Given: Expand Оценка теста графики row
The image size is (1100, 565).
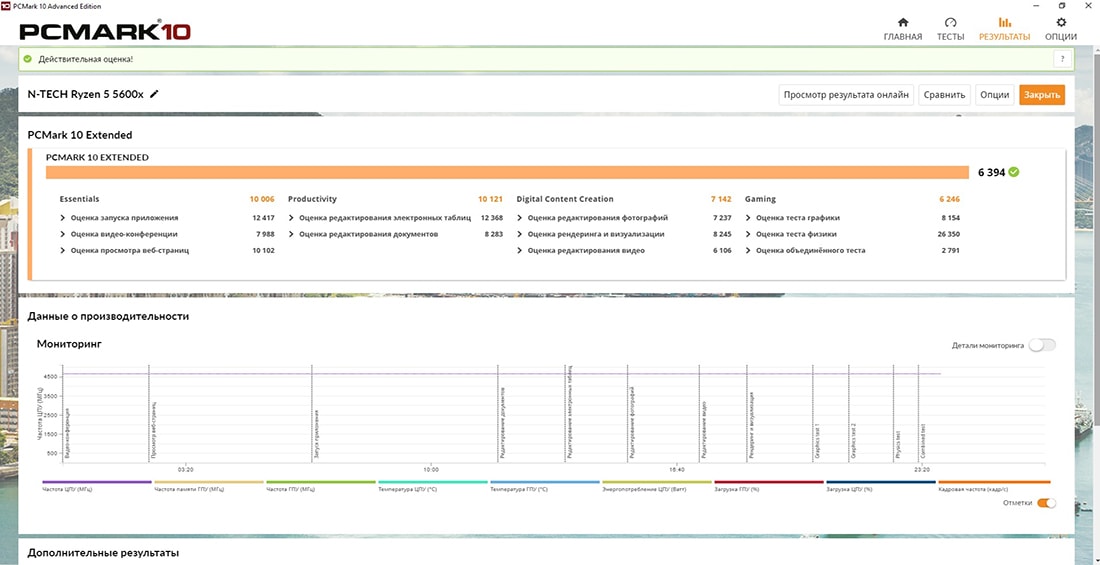Looking at the screenshot, I should 749,218.
